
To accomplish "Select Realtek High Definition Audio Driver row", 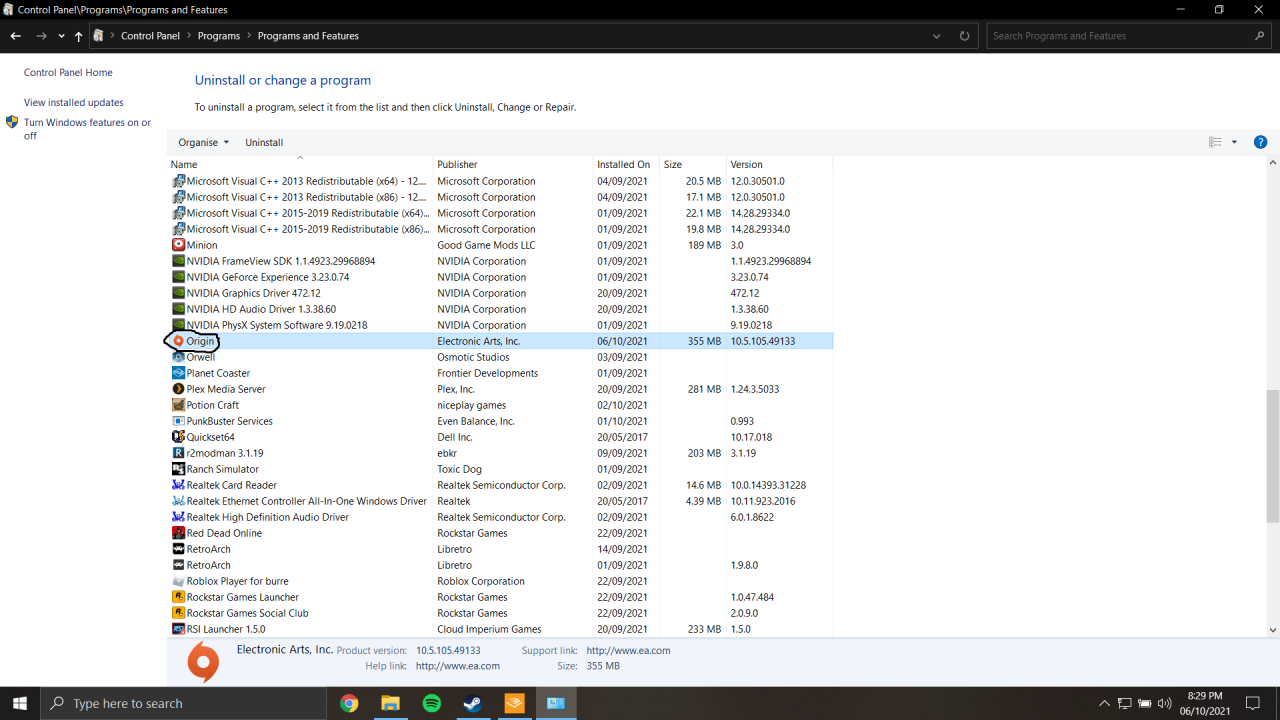I will point(500,517).
